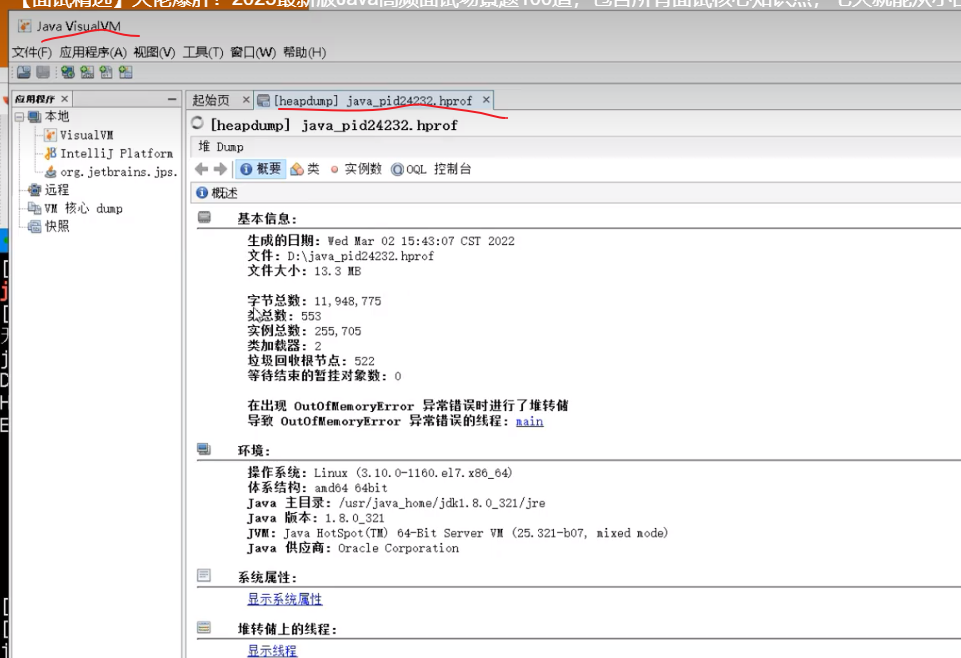Click the Save toolbar icon

point(43,72)
